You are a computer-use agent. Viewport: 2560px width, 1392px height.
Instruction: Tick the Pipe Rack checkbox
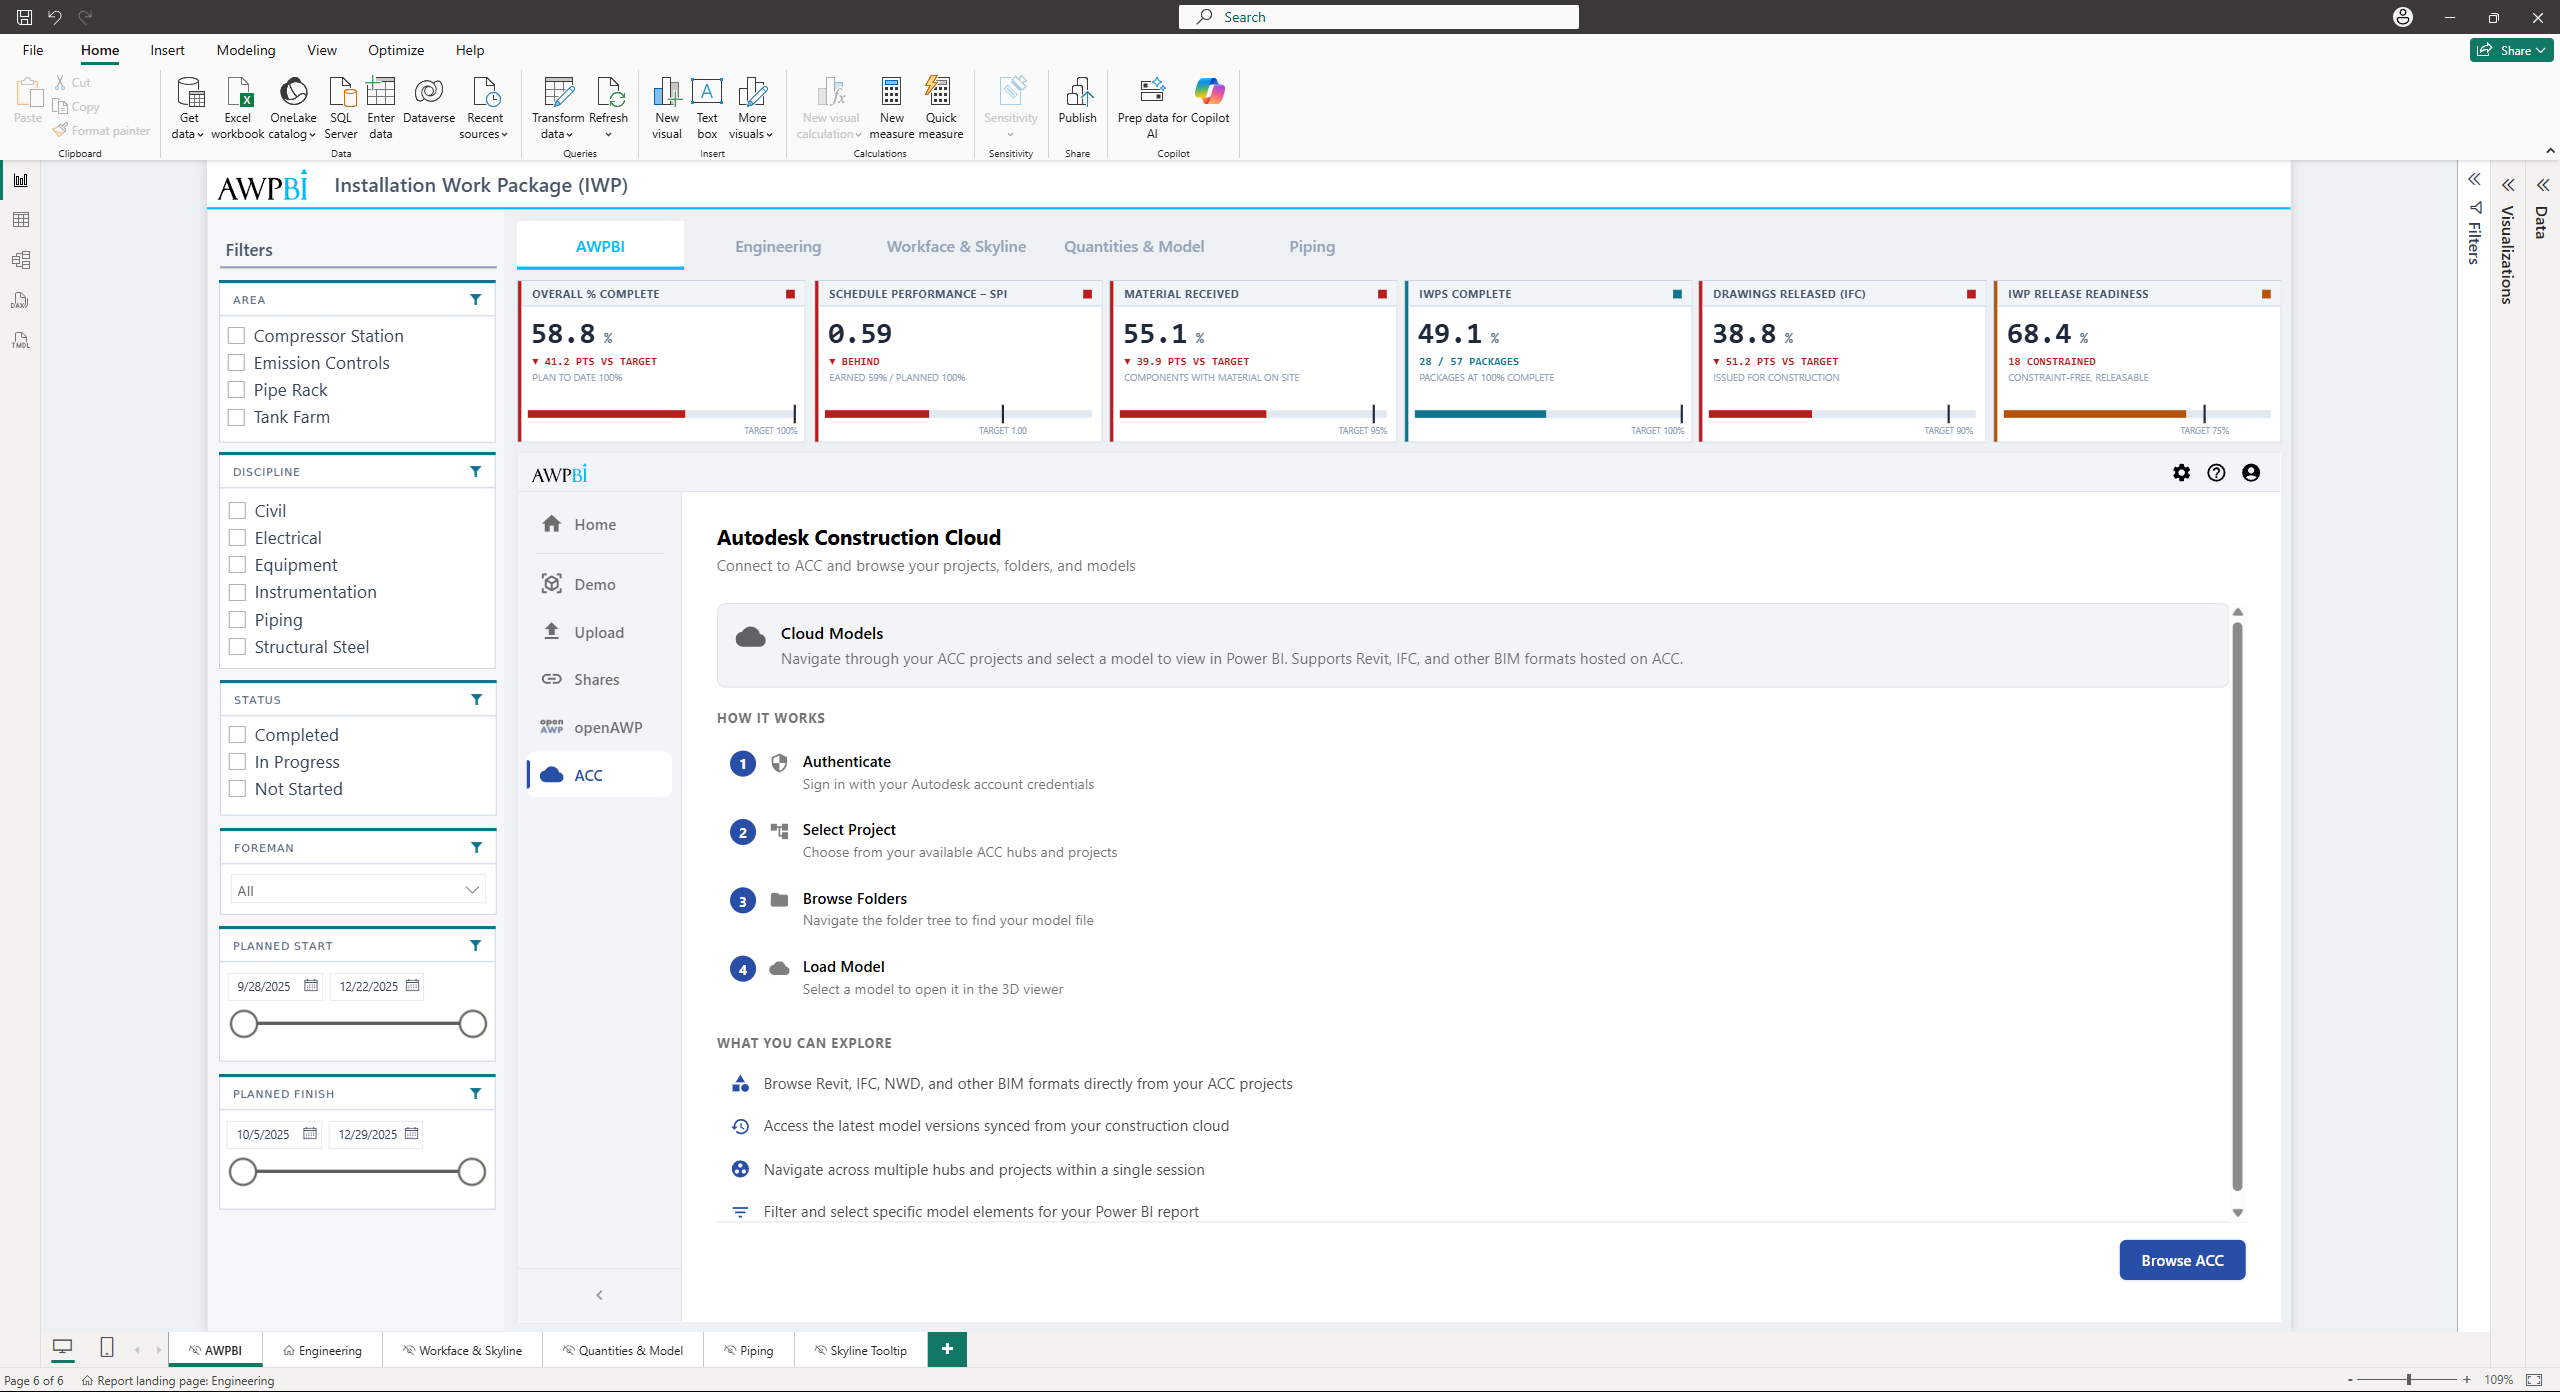click(237, 390)
